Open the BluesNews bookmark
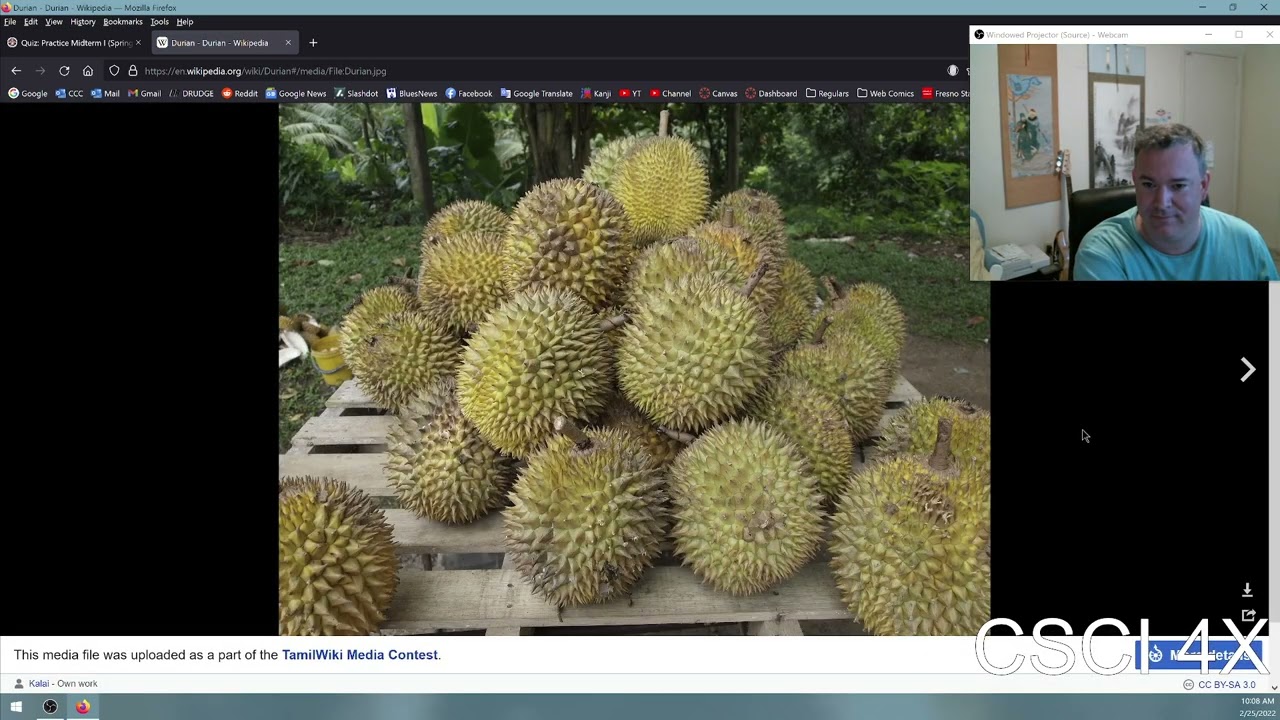 [412, 94]
